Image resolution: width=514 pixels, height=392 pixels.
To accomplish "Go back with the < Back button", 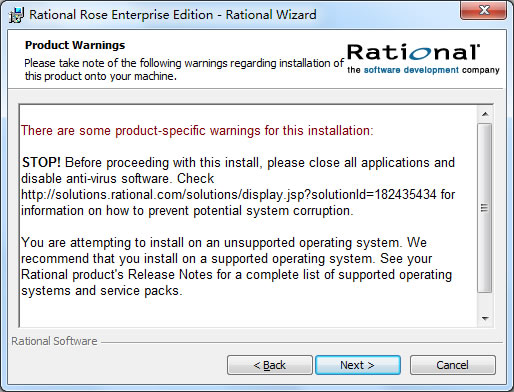I will point(270,365).
